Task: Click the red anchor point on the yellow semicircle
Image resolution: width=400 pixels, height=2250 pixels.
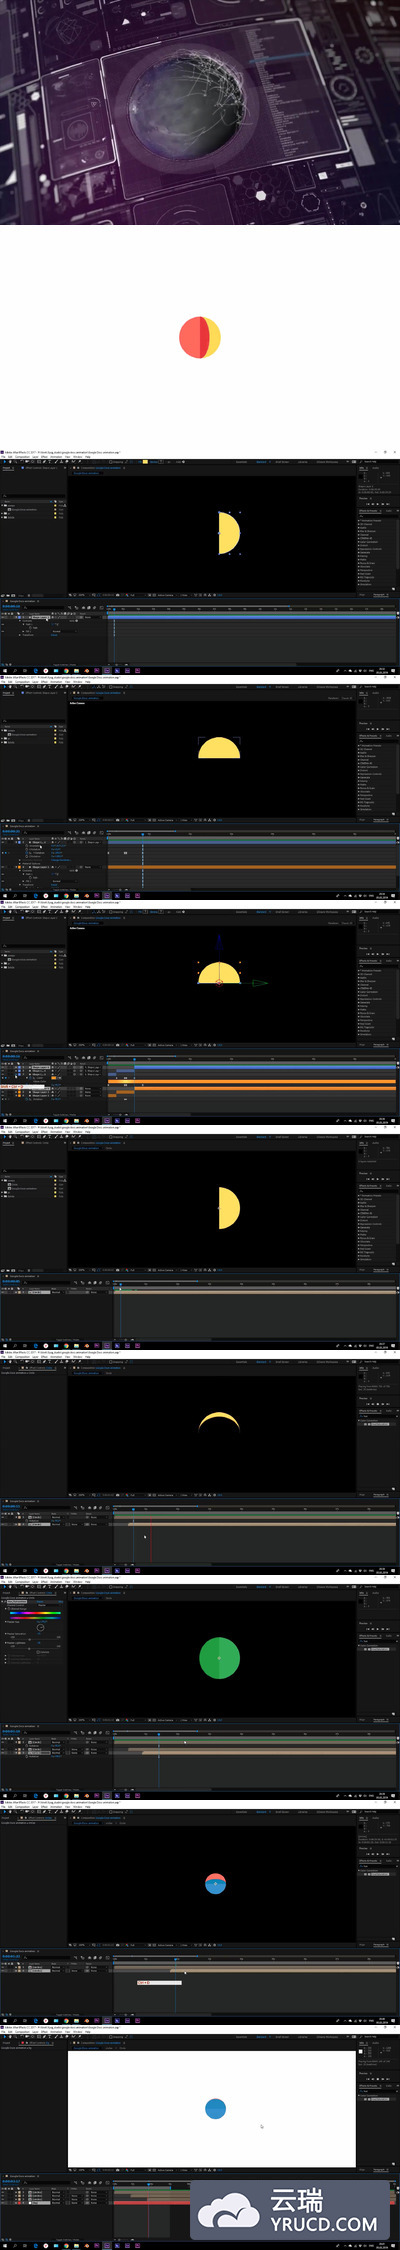Action: (x=219, y=982)
